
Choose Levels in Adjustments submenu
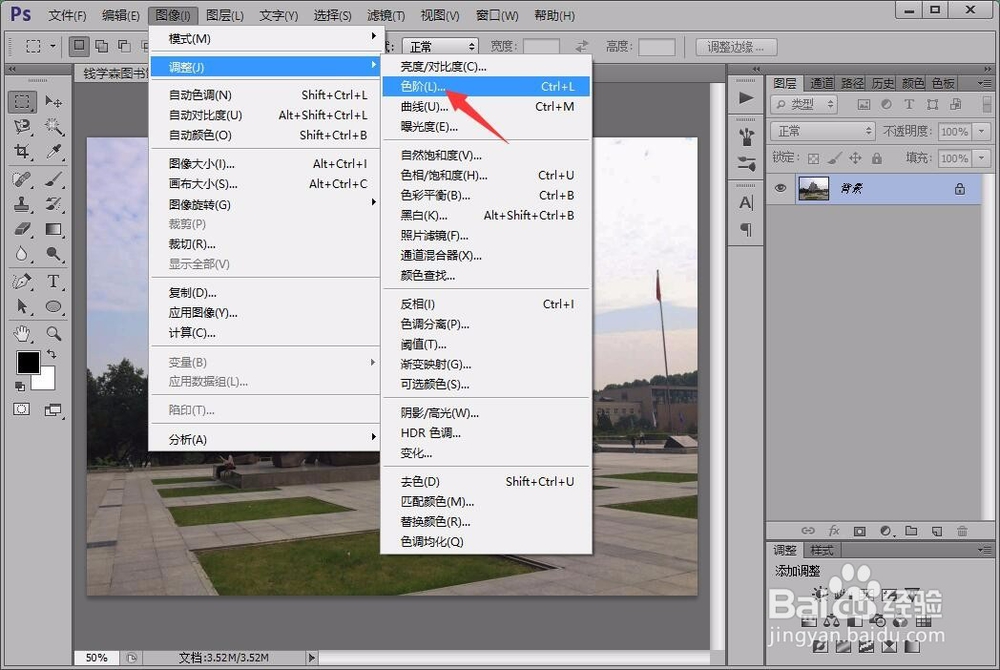point(487,86)
